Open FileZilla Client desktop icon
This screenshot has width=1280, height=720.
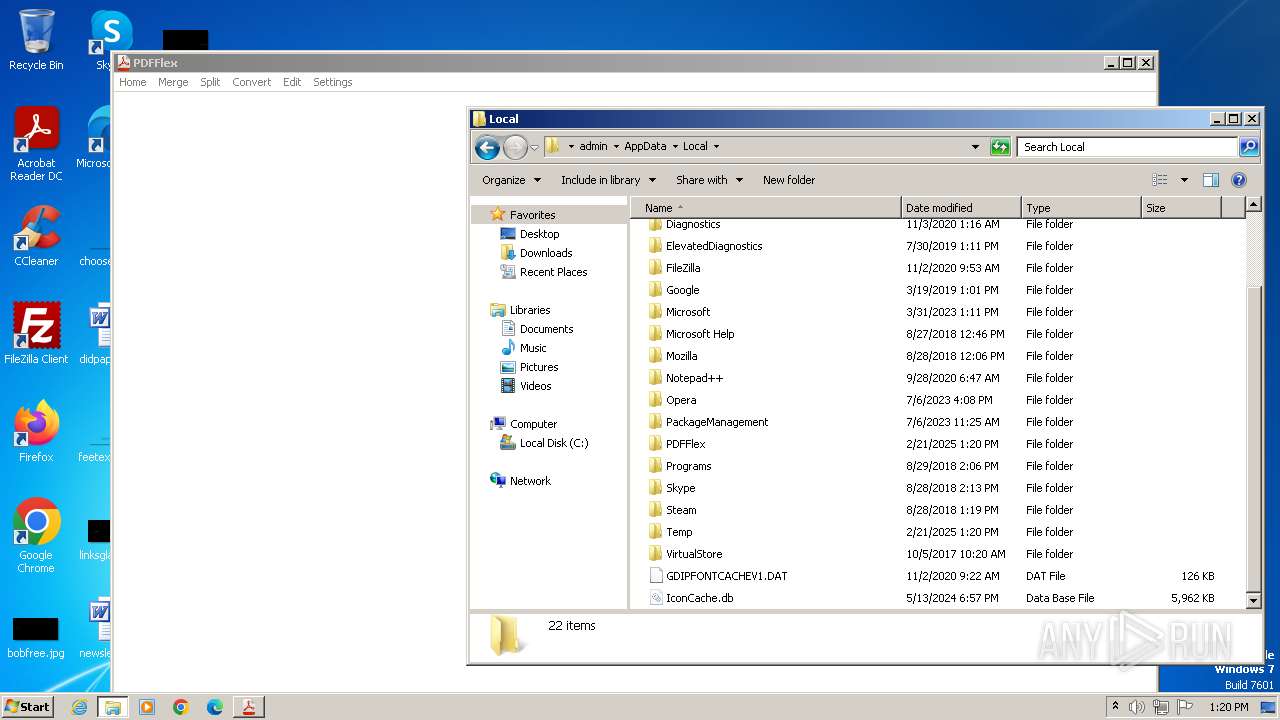36,333
